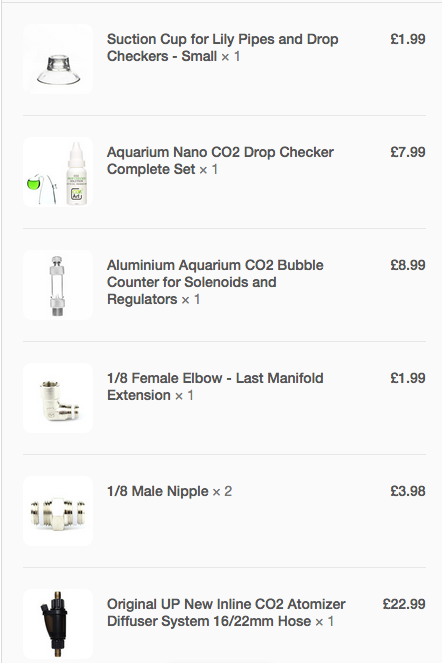Select the 1/8 Male Nipple item name
Viewport: 442px width, 663px height.
pos(158,491)
